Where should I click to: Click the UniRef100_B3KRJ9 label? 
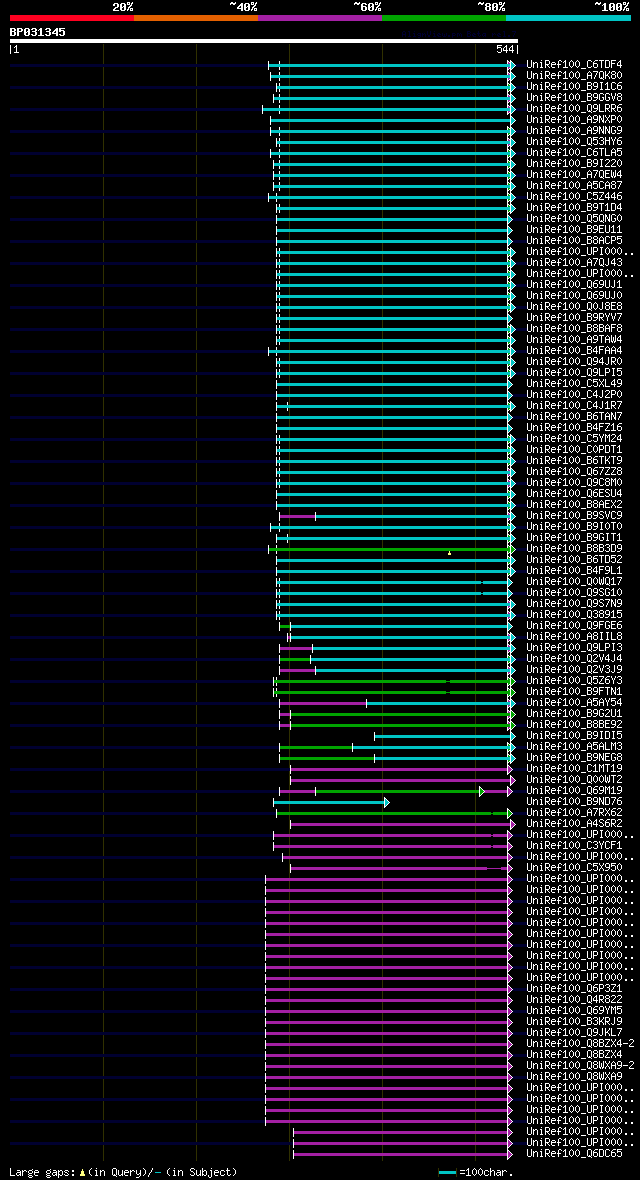(574, 1021)
